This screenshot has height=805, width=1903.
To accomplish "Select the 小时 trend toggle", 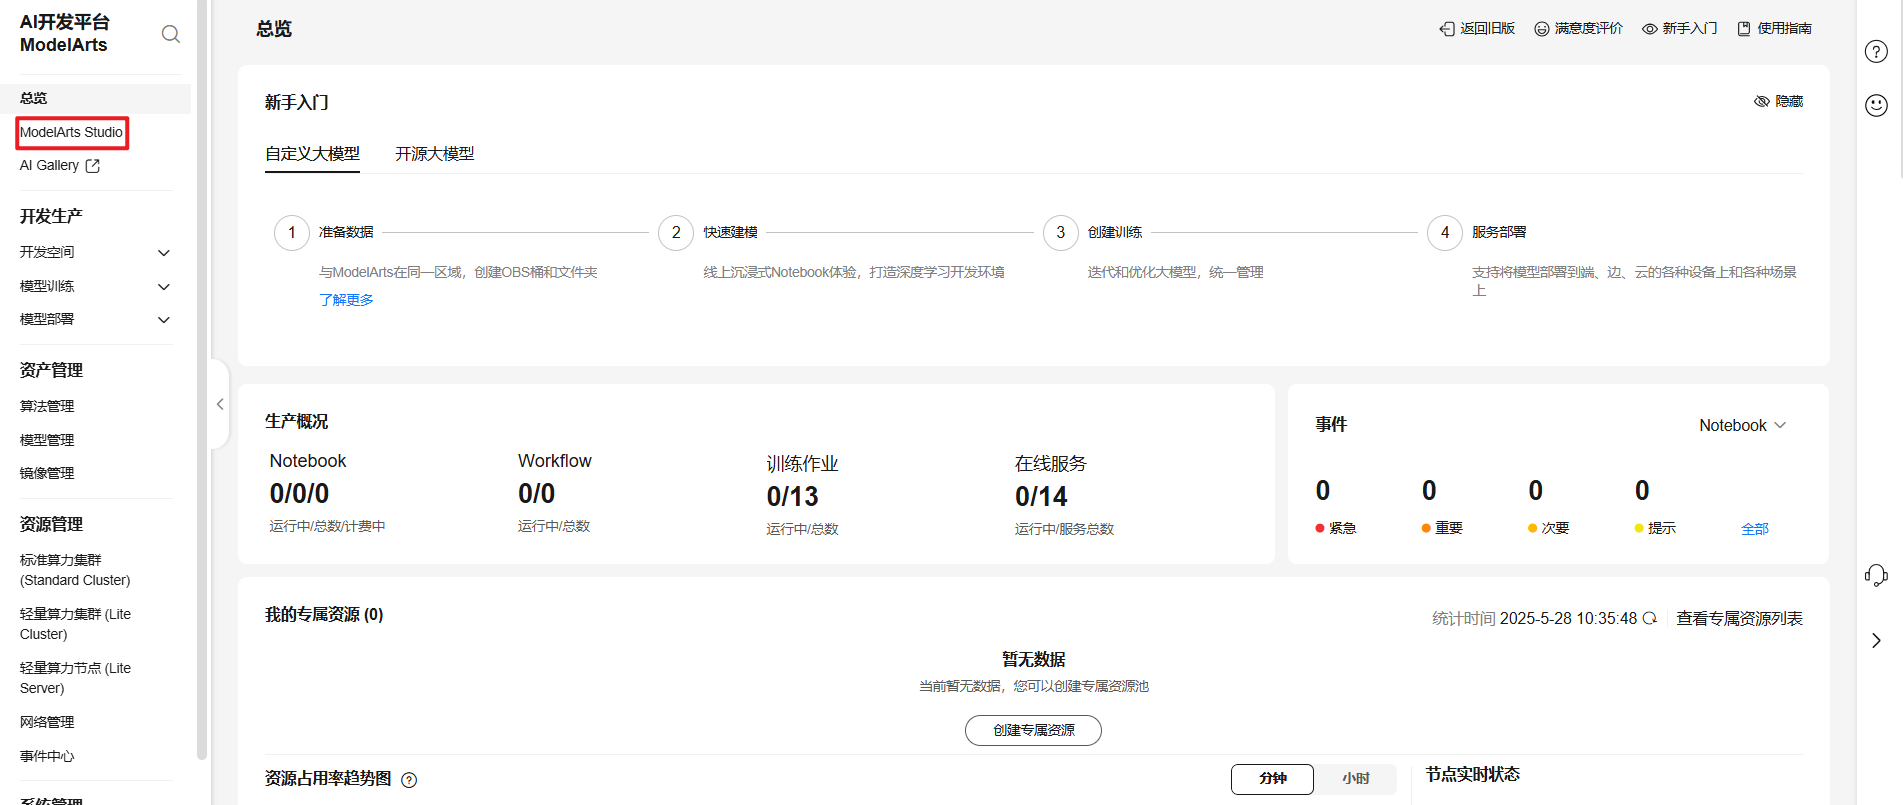I will pos(1356,778).
